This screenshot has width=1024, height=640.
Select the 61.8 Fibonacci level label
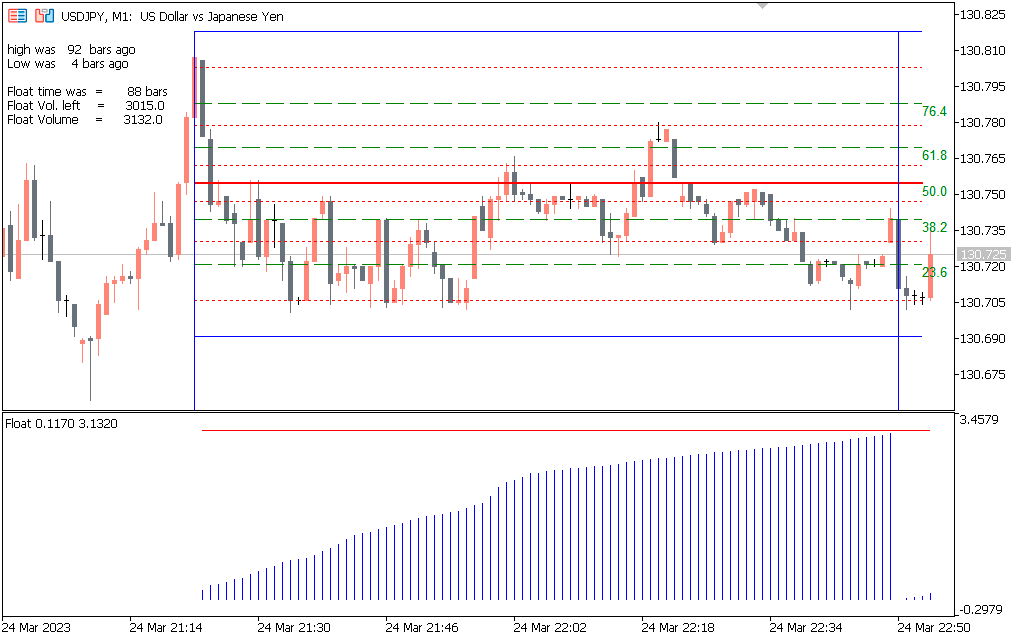tap(934, 156)
